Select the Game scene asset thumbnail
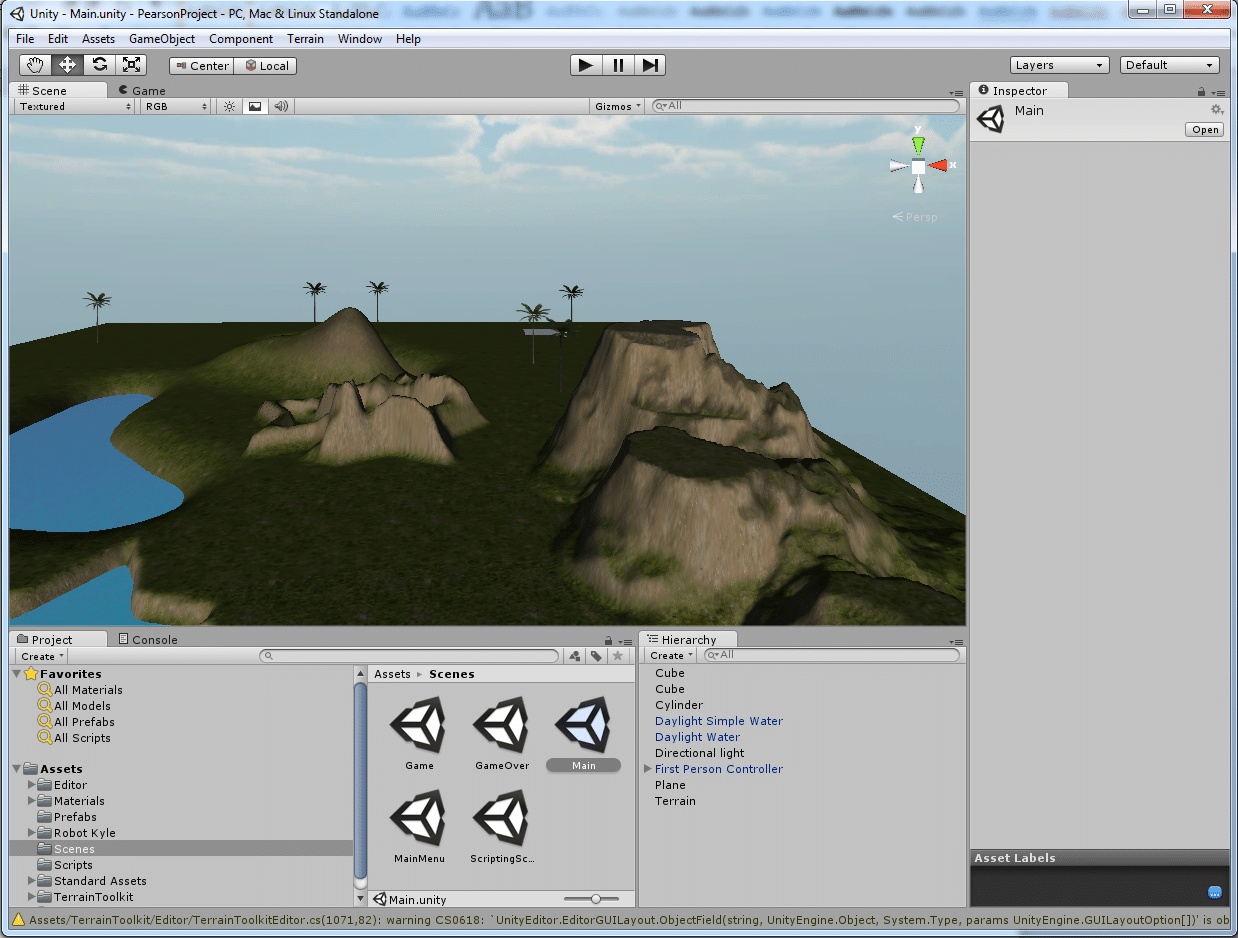1238x938 pixels. tap(419, 726)
